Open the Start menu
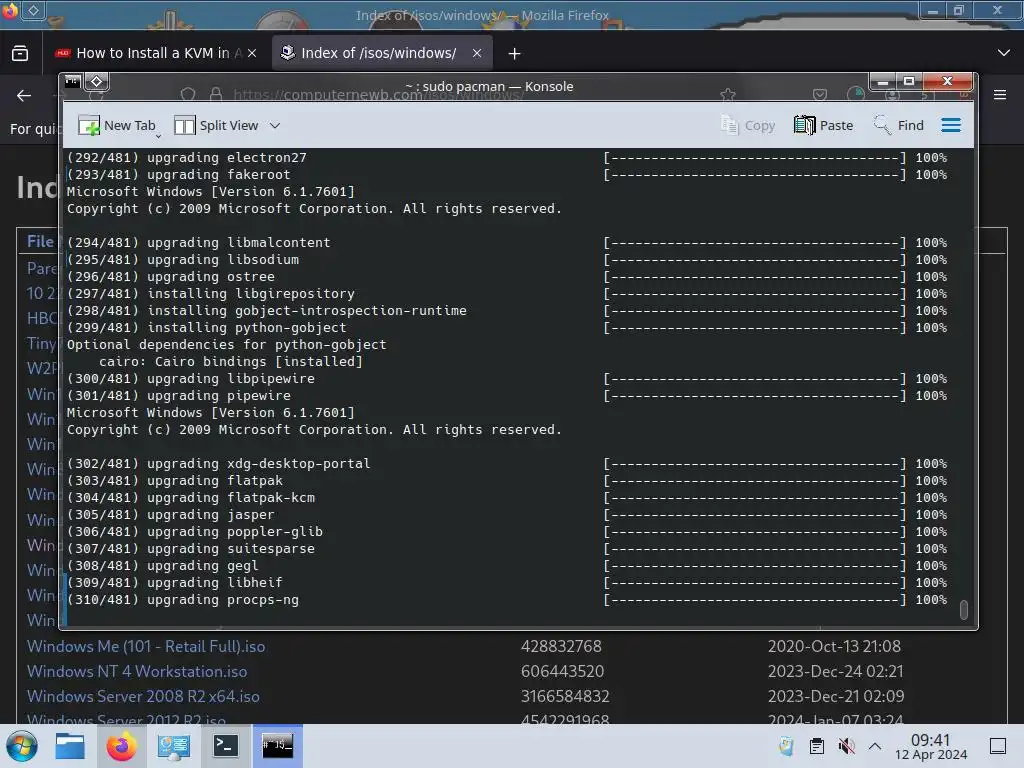Viewport: 1024px width, 768px height. tap(22, 746)
